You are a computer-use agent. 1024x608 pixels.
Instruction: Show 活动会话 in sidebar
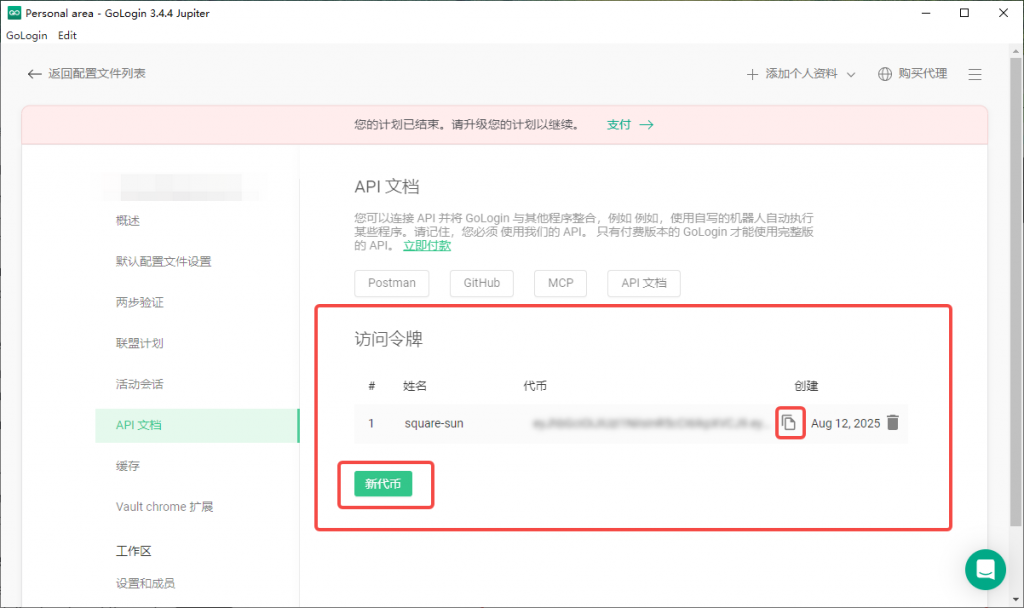(140, 384)
